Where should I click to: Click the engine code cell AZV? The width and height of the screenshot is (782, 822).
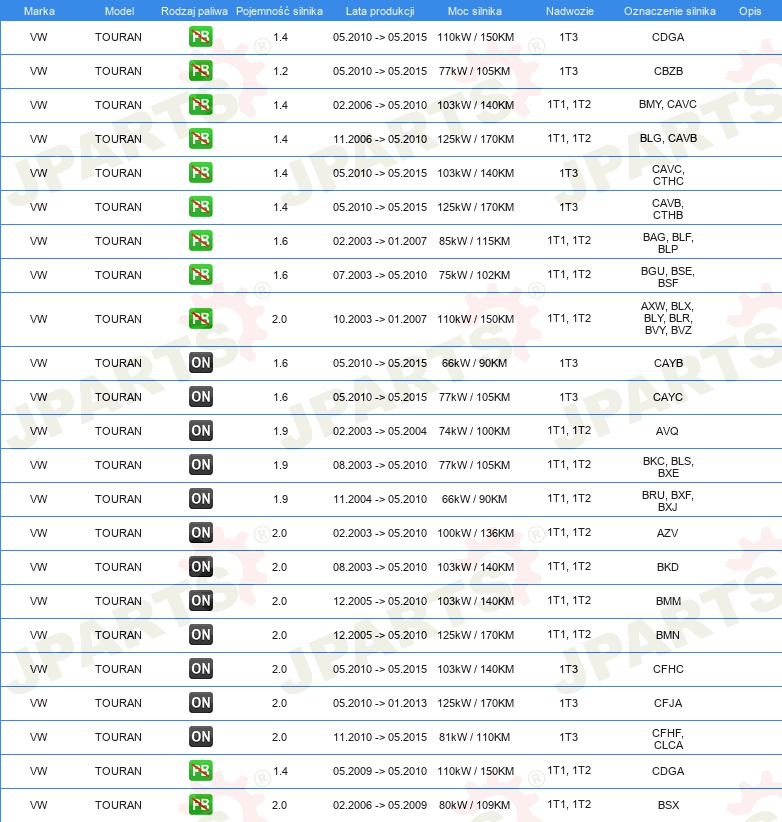coord(667,533)
